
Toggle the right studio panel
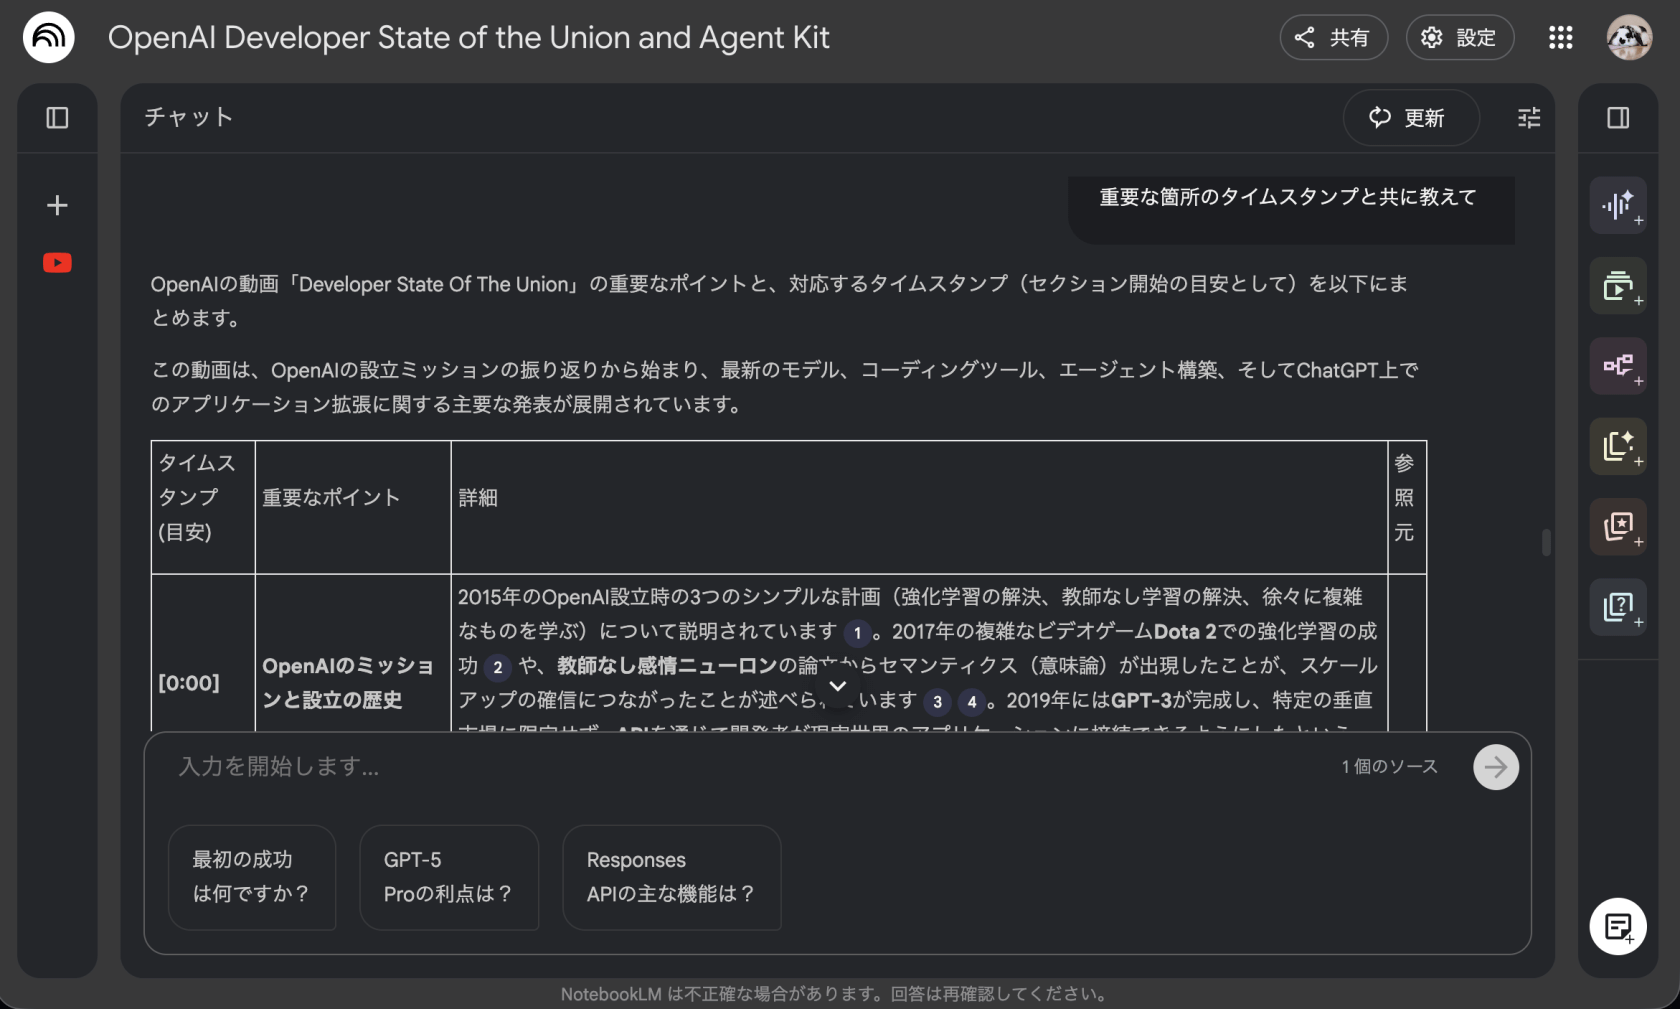(1617, 118)
